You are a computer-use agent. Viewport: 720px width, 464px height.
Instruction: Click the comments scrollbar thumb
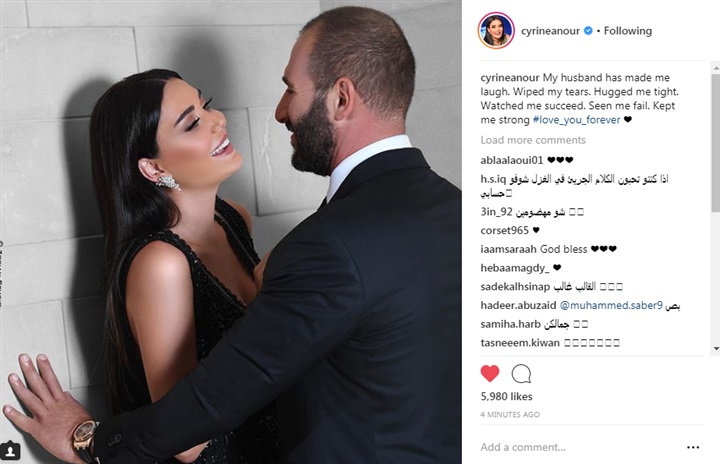716,142
